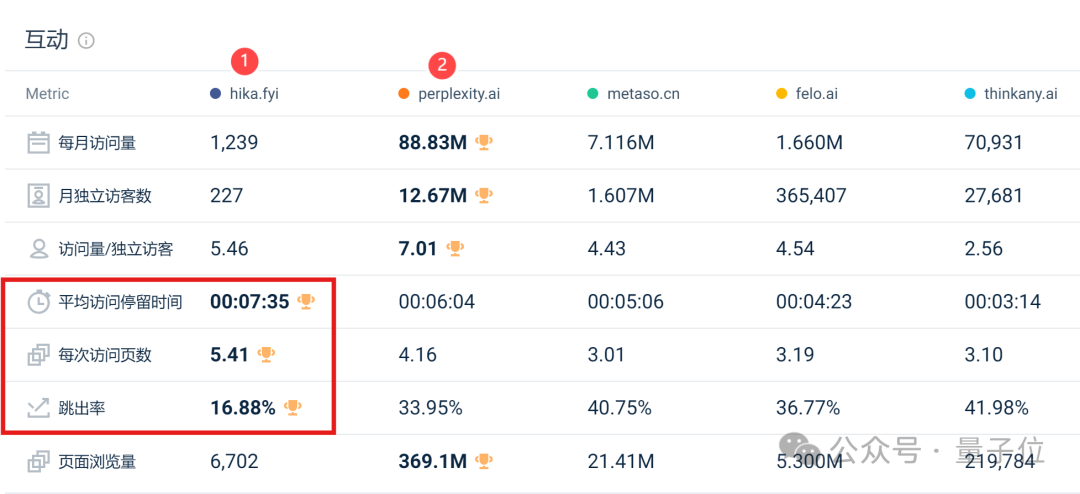
Task: Click the value 1,239 for hika.fyi
Action: pos(234,143)
